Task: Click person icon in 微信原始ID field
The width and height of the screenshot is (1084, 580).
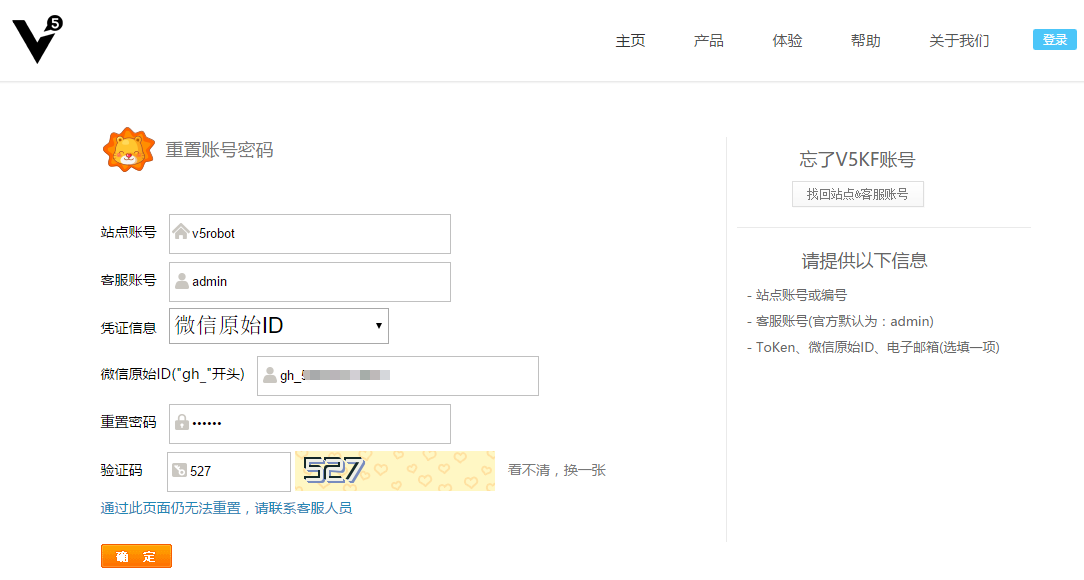Action: [x=270, y=375]
